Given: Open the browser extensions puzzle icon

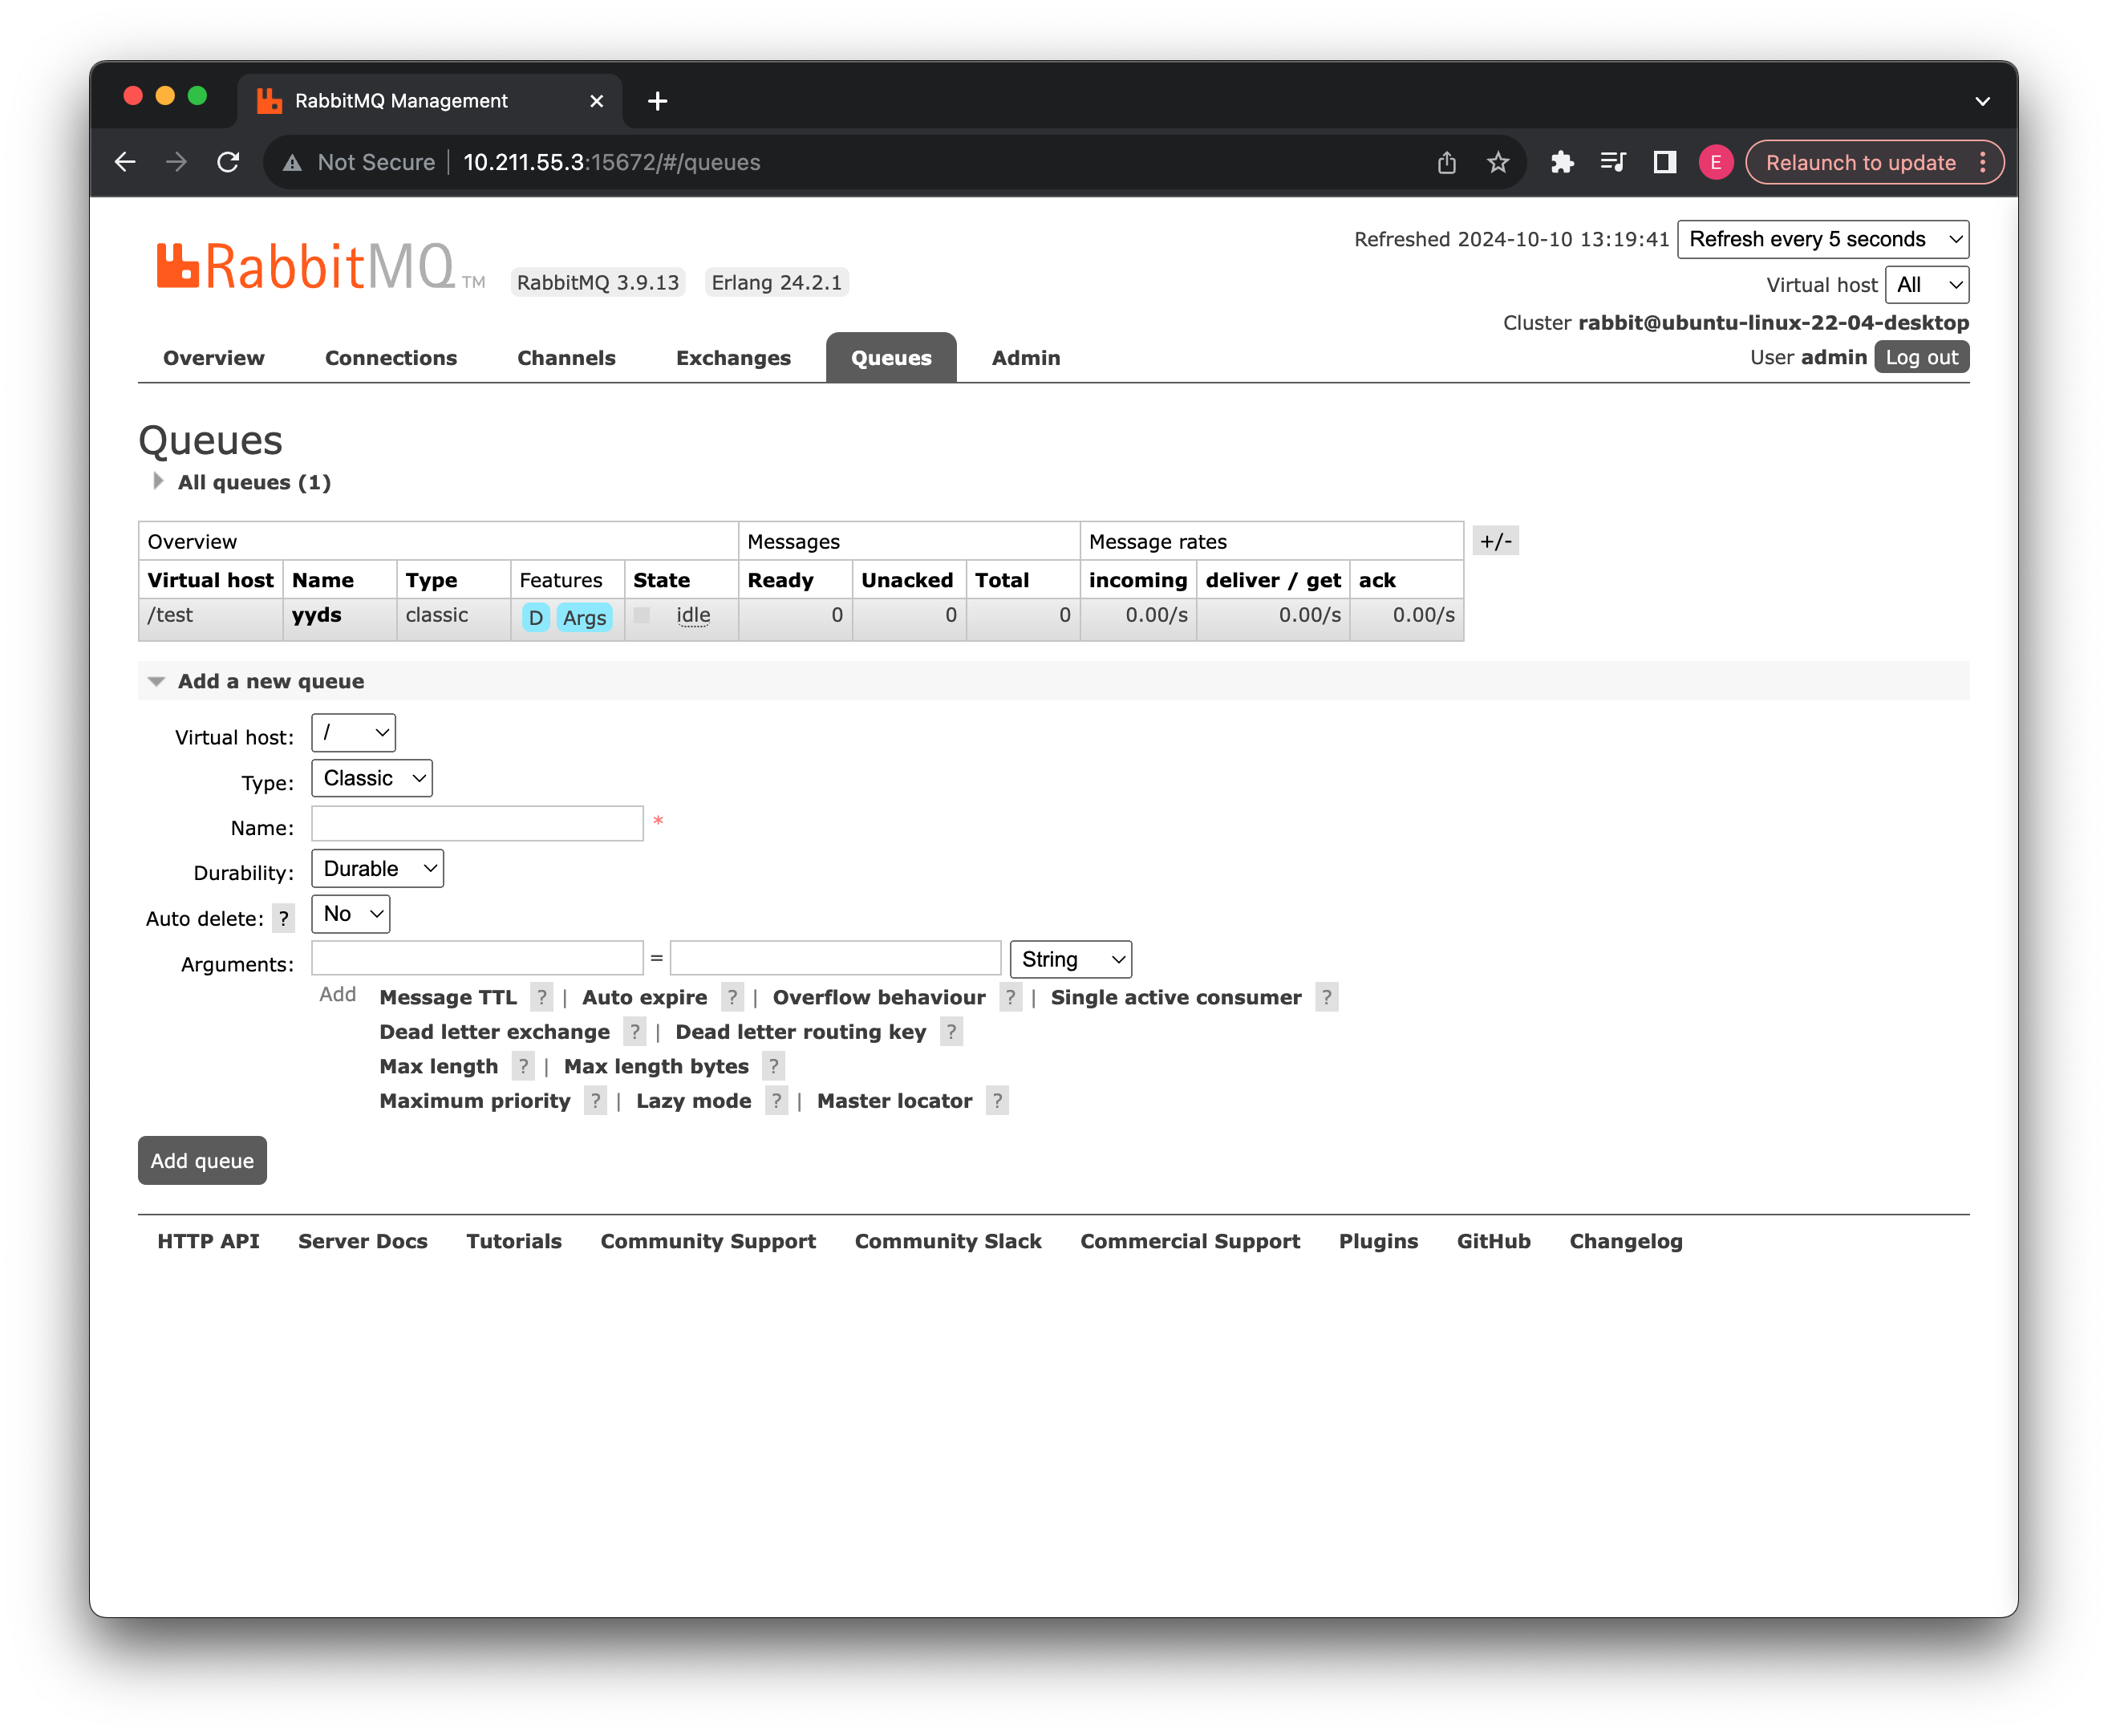Looking at the screenshot, I should pos(1562,161).
